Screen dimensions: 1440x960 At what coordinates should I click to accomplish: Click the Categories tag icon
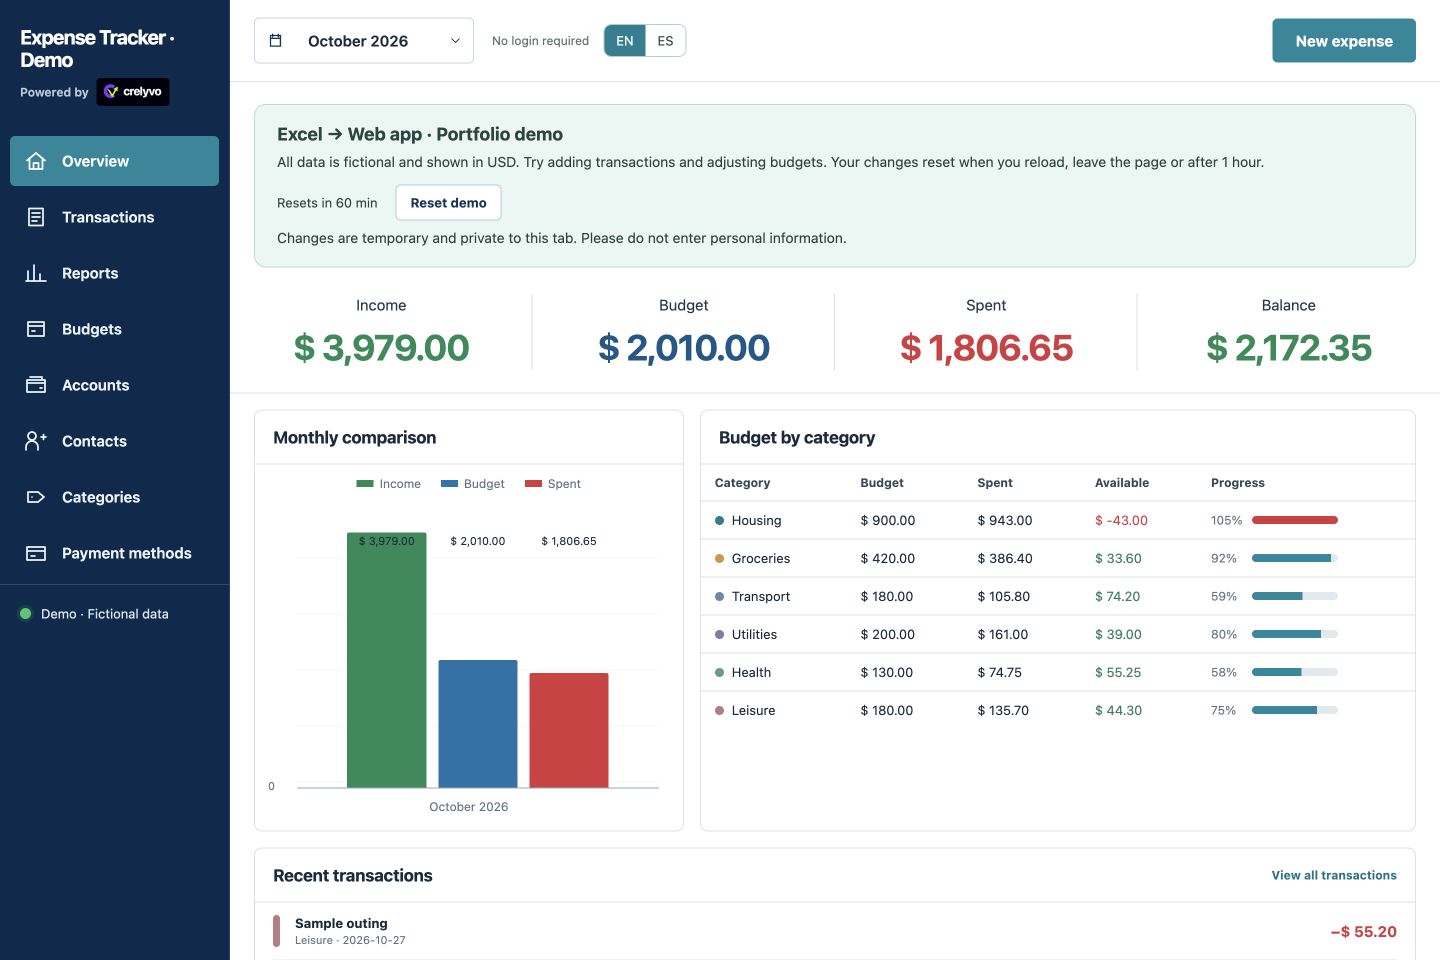(x=36, y=497)
